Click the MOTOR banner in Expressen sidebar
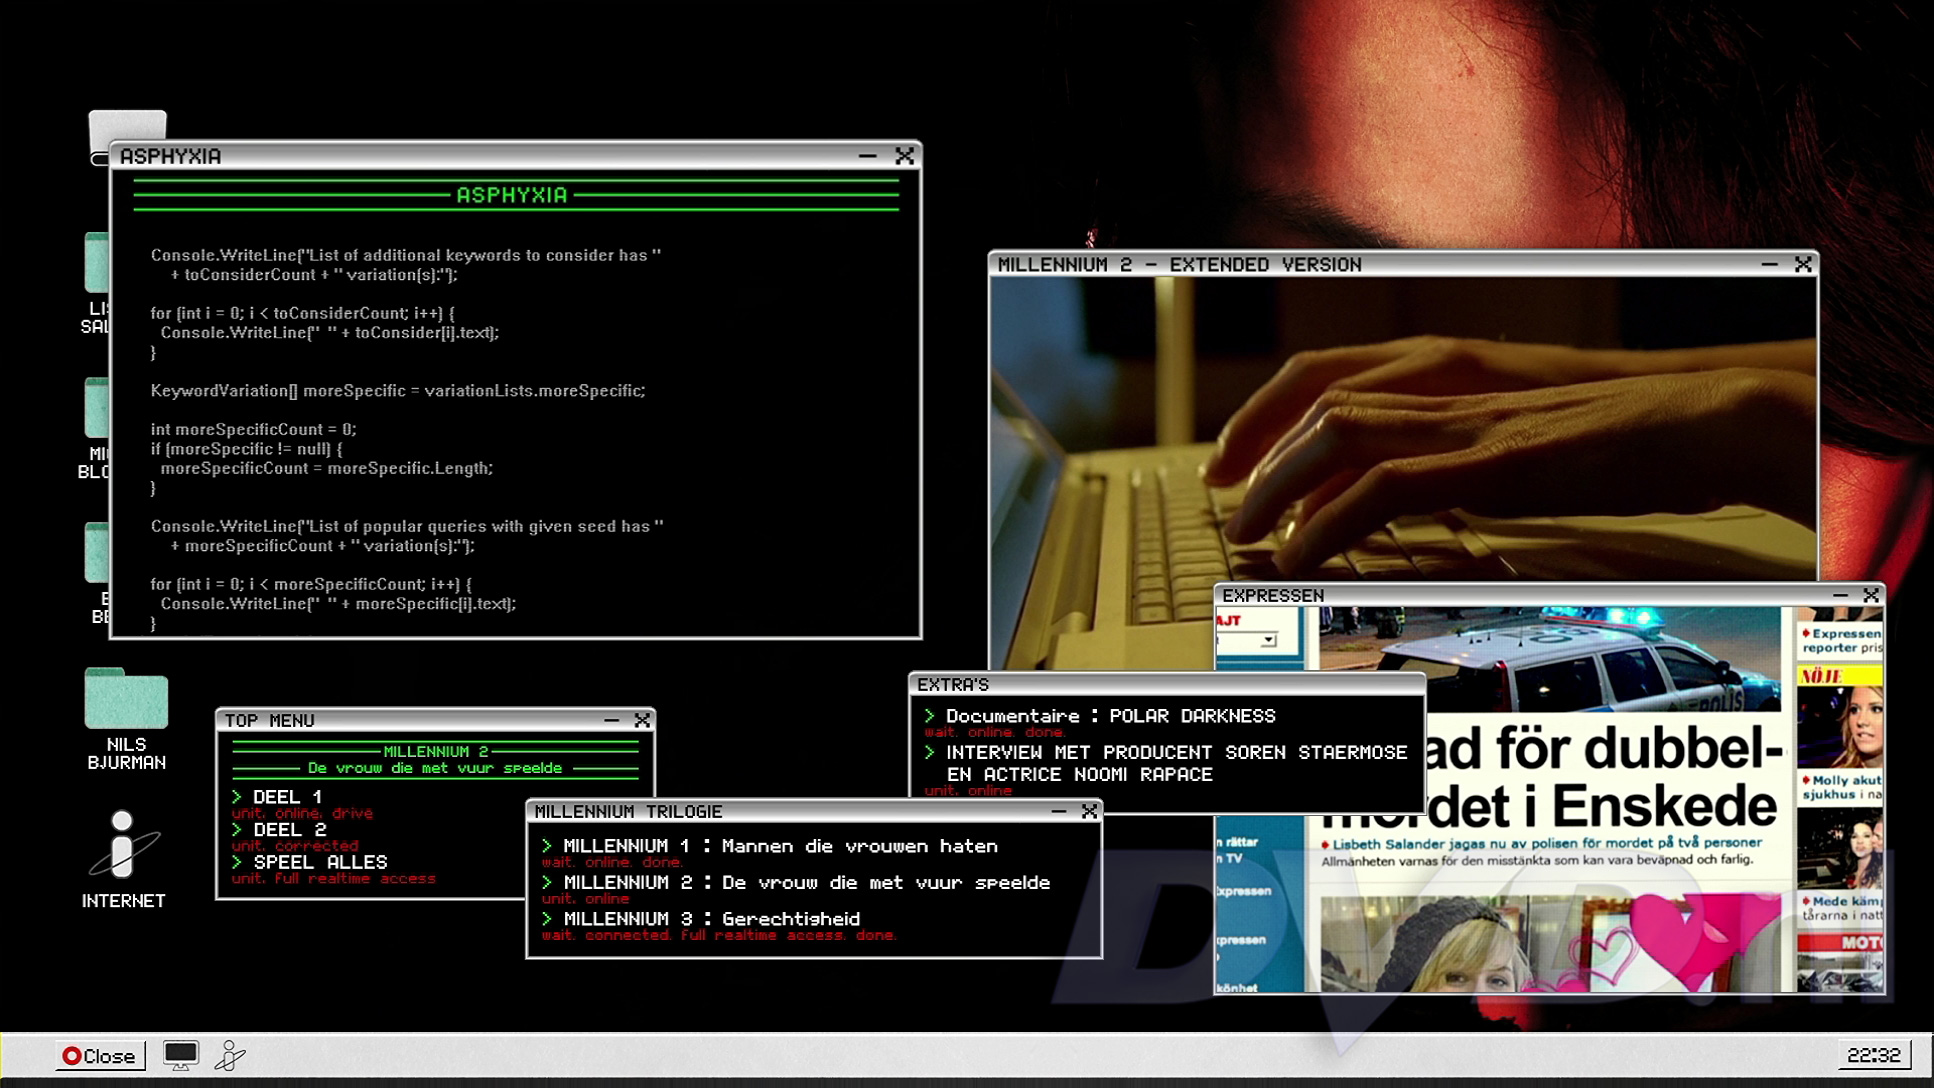This screenshot has height=1088, width=1934. [x=1840, y=942]
